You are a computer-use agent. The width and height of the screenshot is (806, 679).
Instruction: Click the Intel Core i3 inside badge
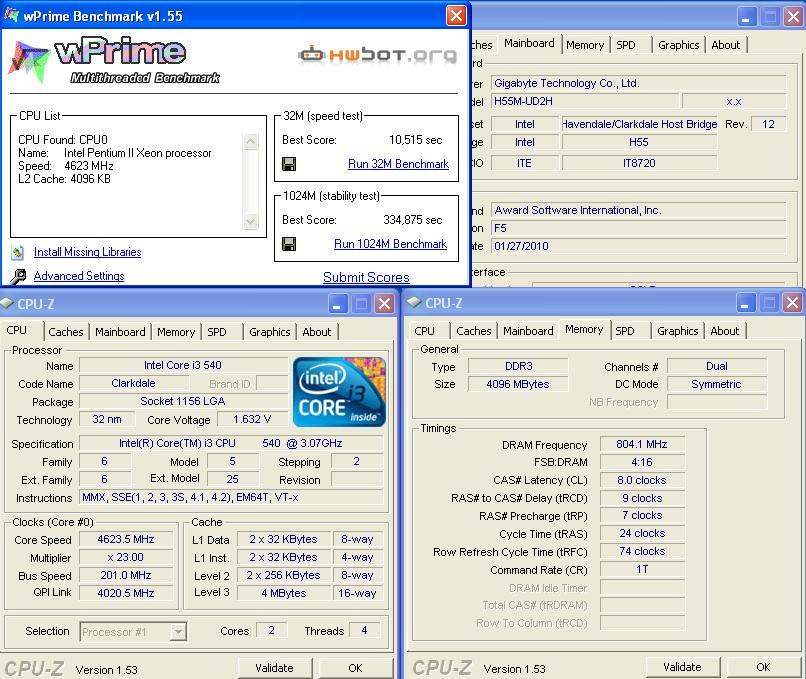click(x=339, y=392)
